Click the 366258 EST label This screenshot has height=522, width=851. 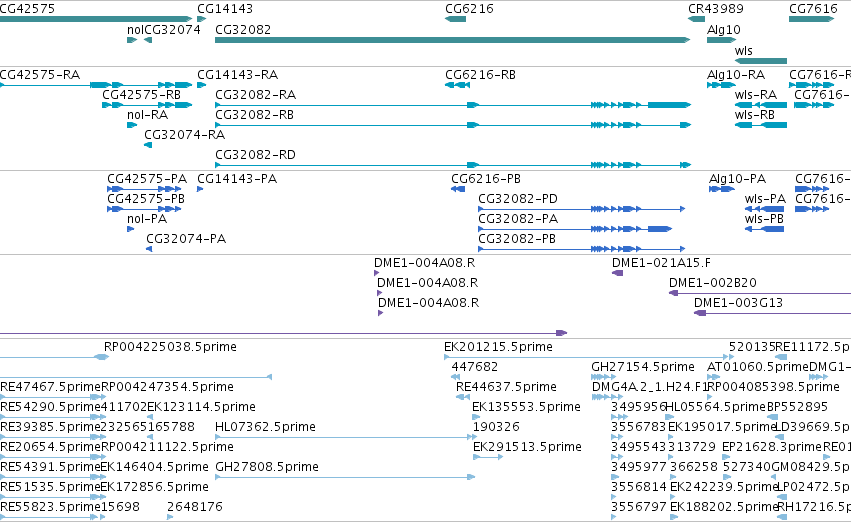pos(694,467)
